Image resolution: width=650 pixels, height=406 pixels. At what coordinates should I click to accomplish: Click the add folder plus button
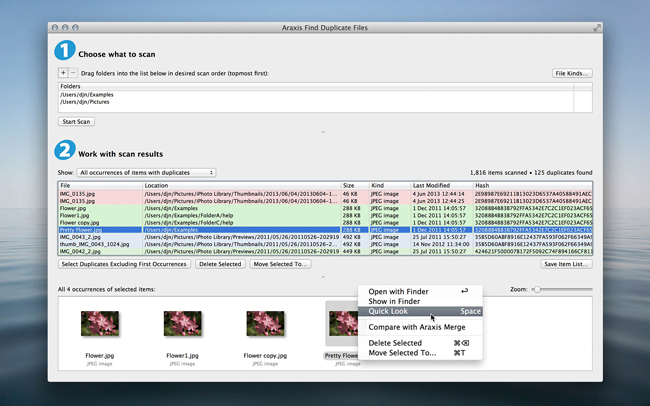(63, 73)
